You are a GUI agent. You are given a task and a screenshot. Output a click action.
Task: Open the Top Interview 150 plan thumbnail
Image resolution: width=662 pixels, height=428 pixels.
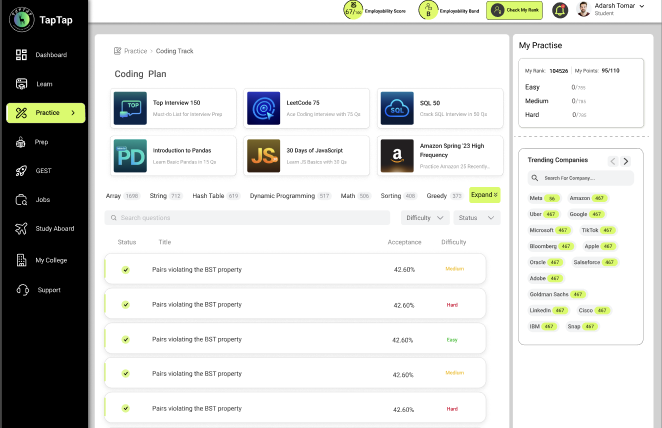(x=130, y=108)
